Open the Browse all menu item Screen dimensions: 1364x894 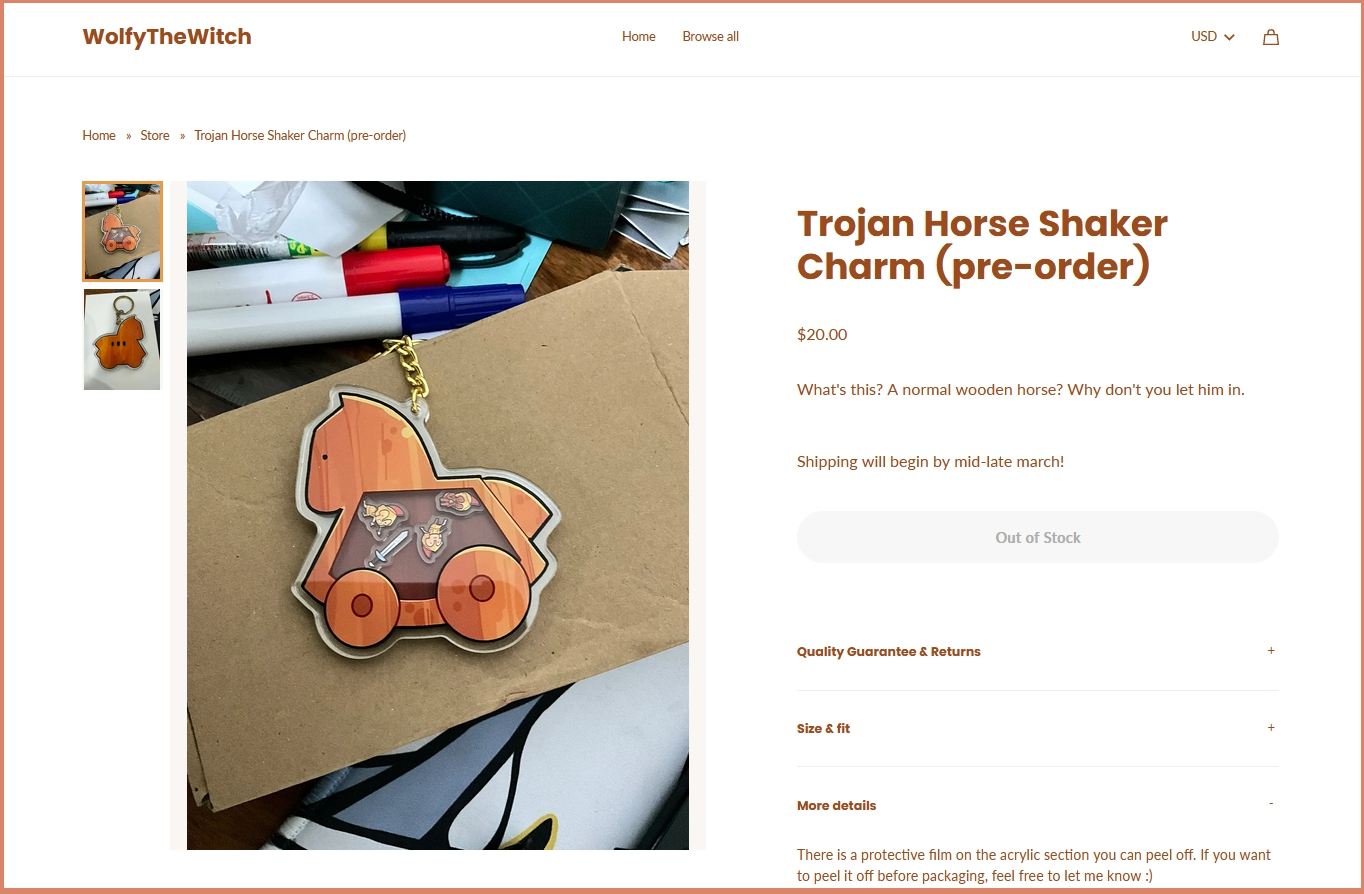[x=710, y=37]
